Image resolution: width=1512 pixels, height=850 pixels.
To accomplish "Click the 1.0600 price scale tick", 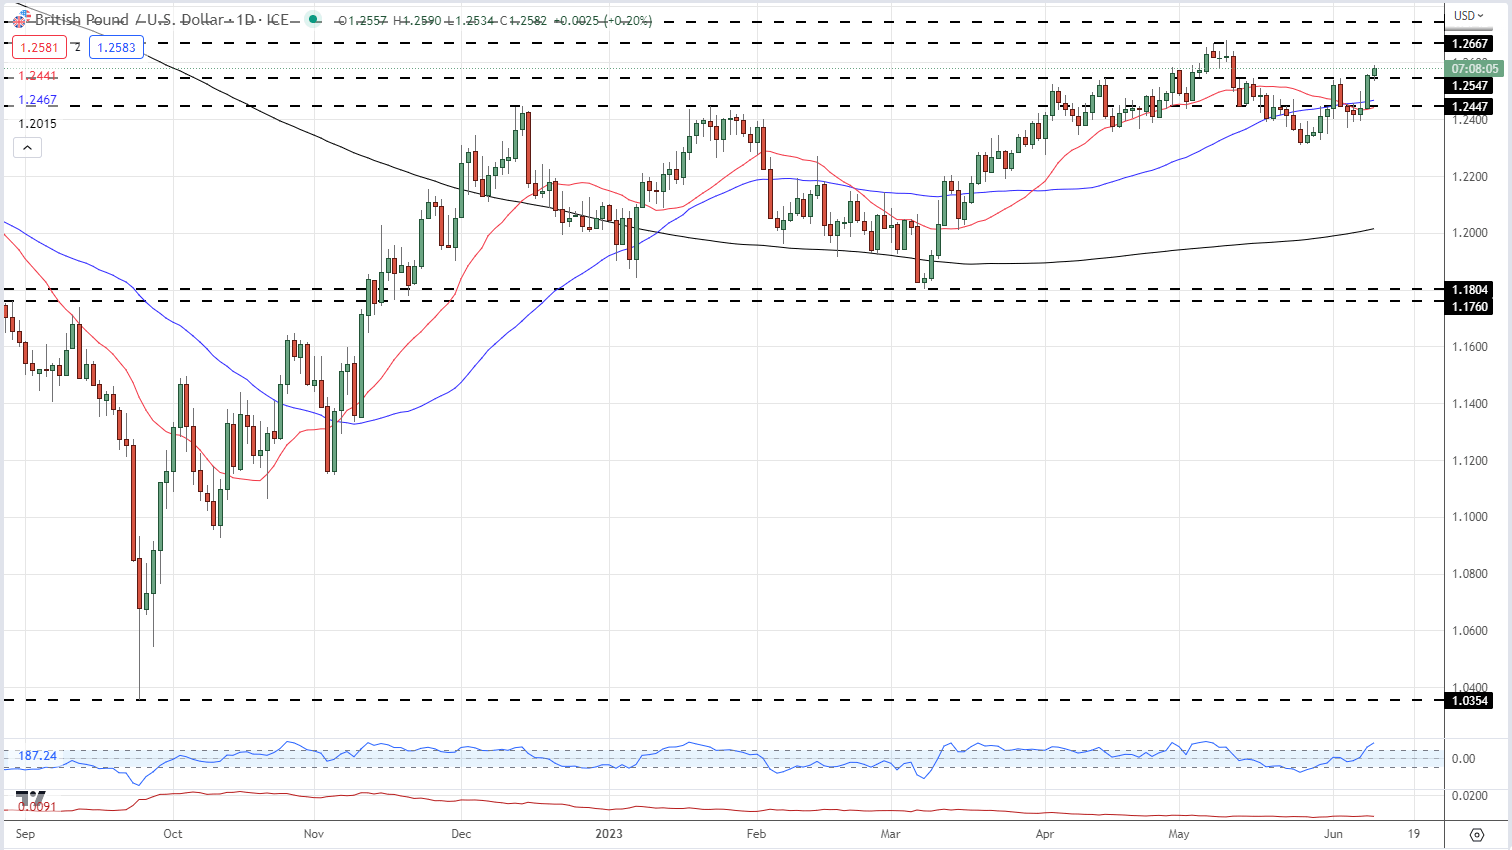I will coord(1468,631).
